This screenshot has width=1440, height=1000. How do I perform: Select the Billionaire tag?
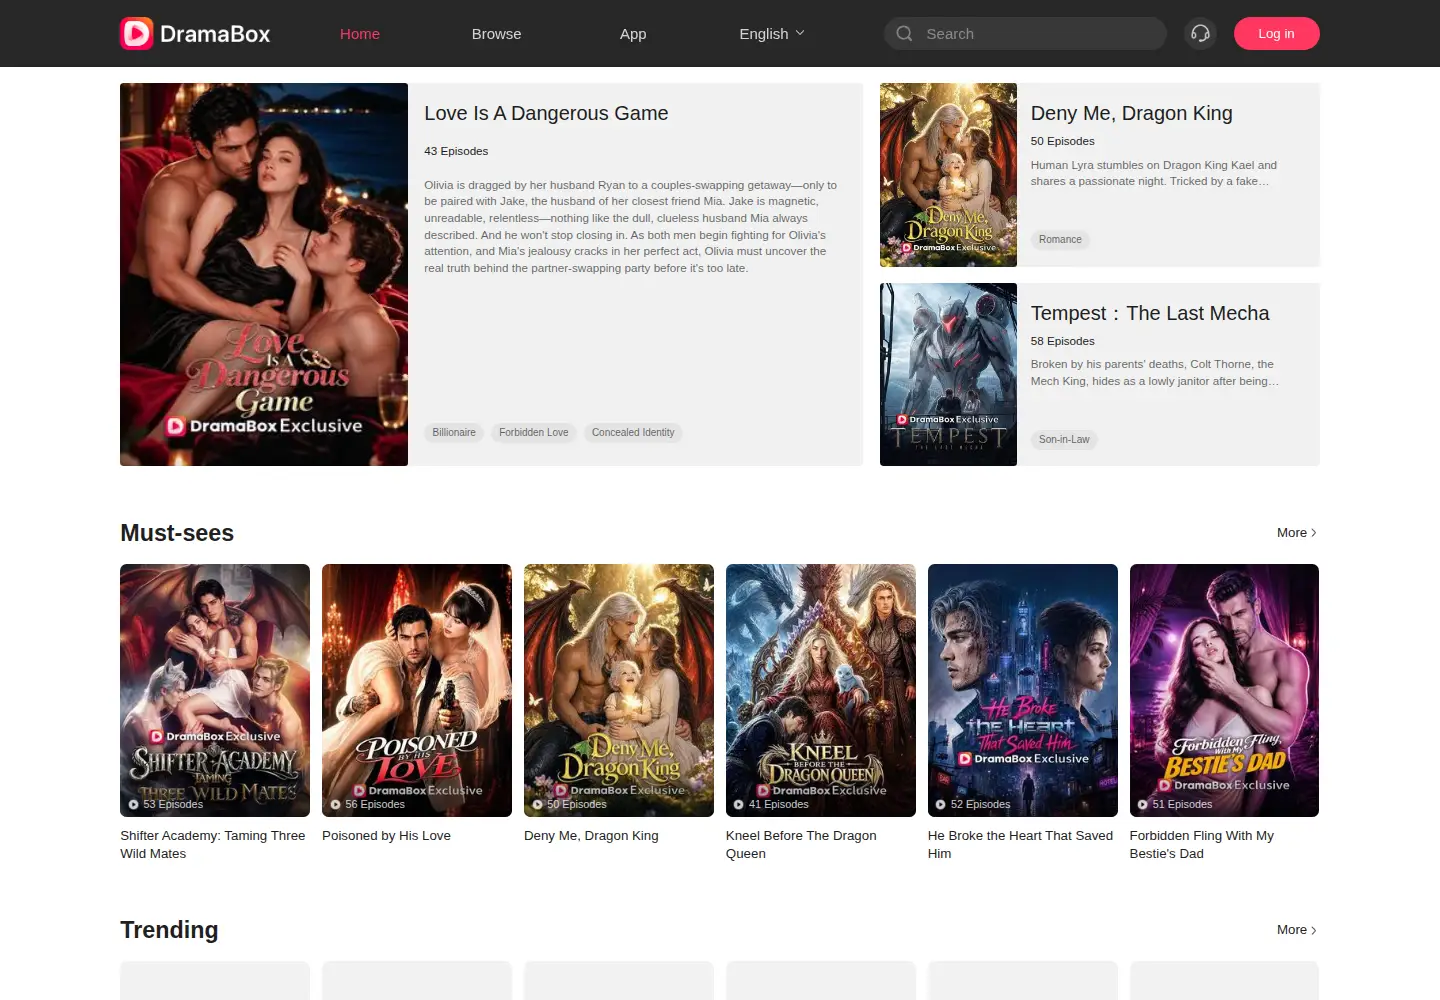pos(454,433)
